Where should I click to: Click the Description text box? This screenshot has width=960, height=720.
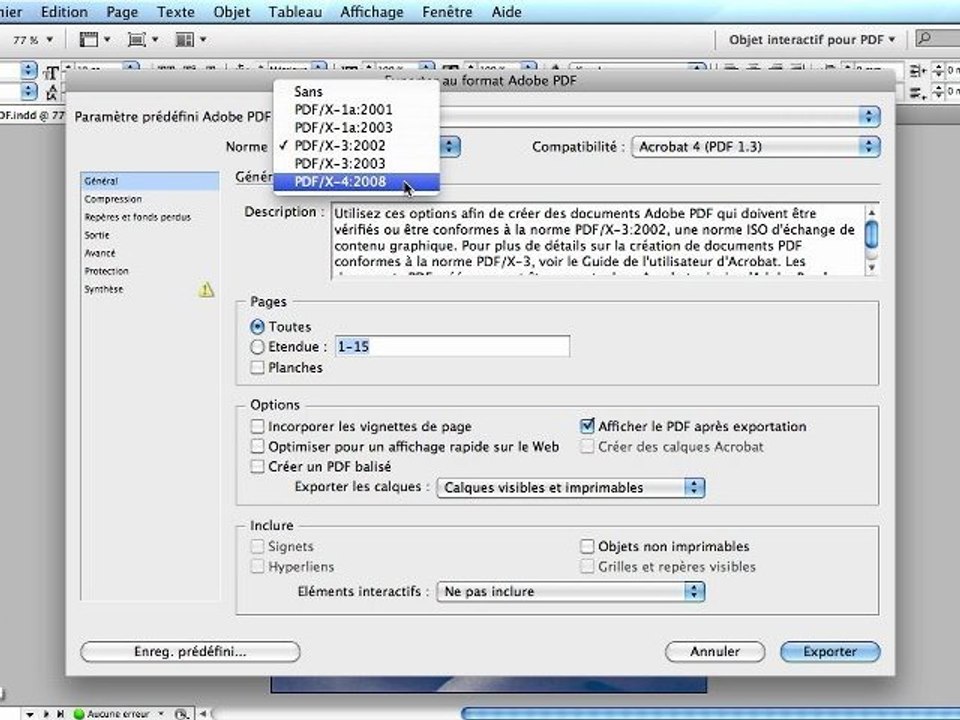[598, 241]
